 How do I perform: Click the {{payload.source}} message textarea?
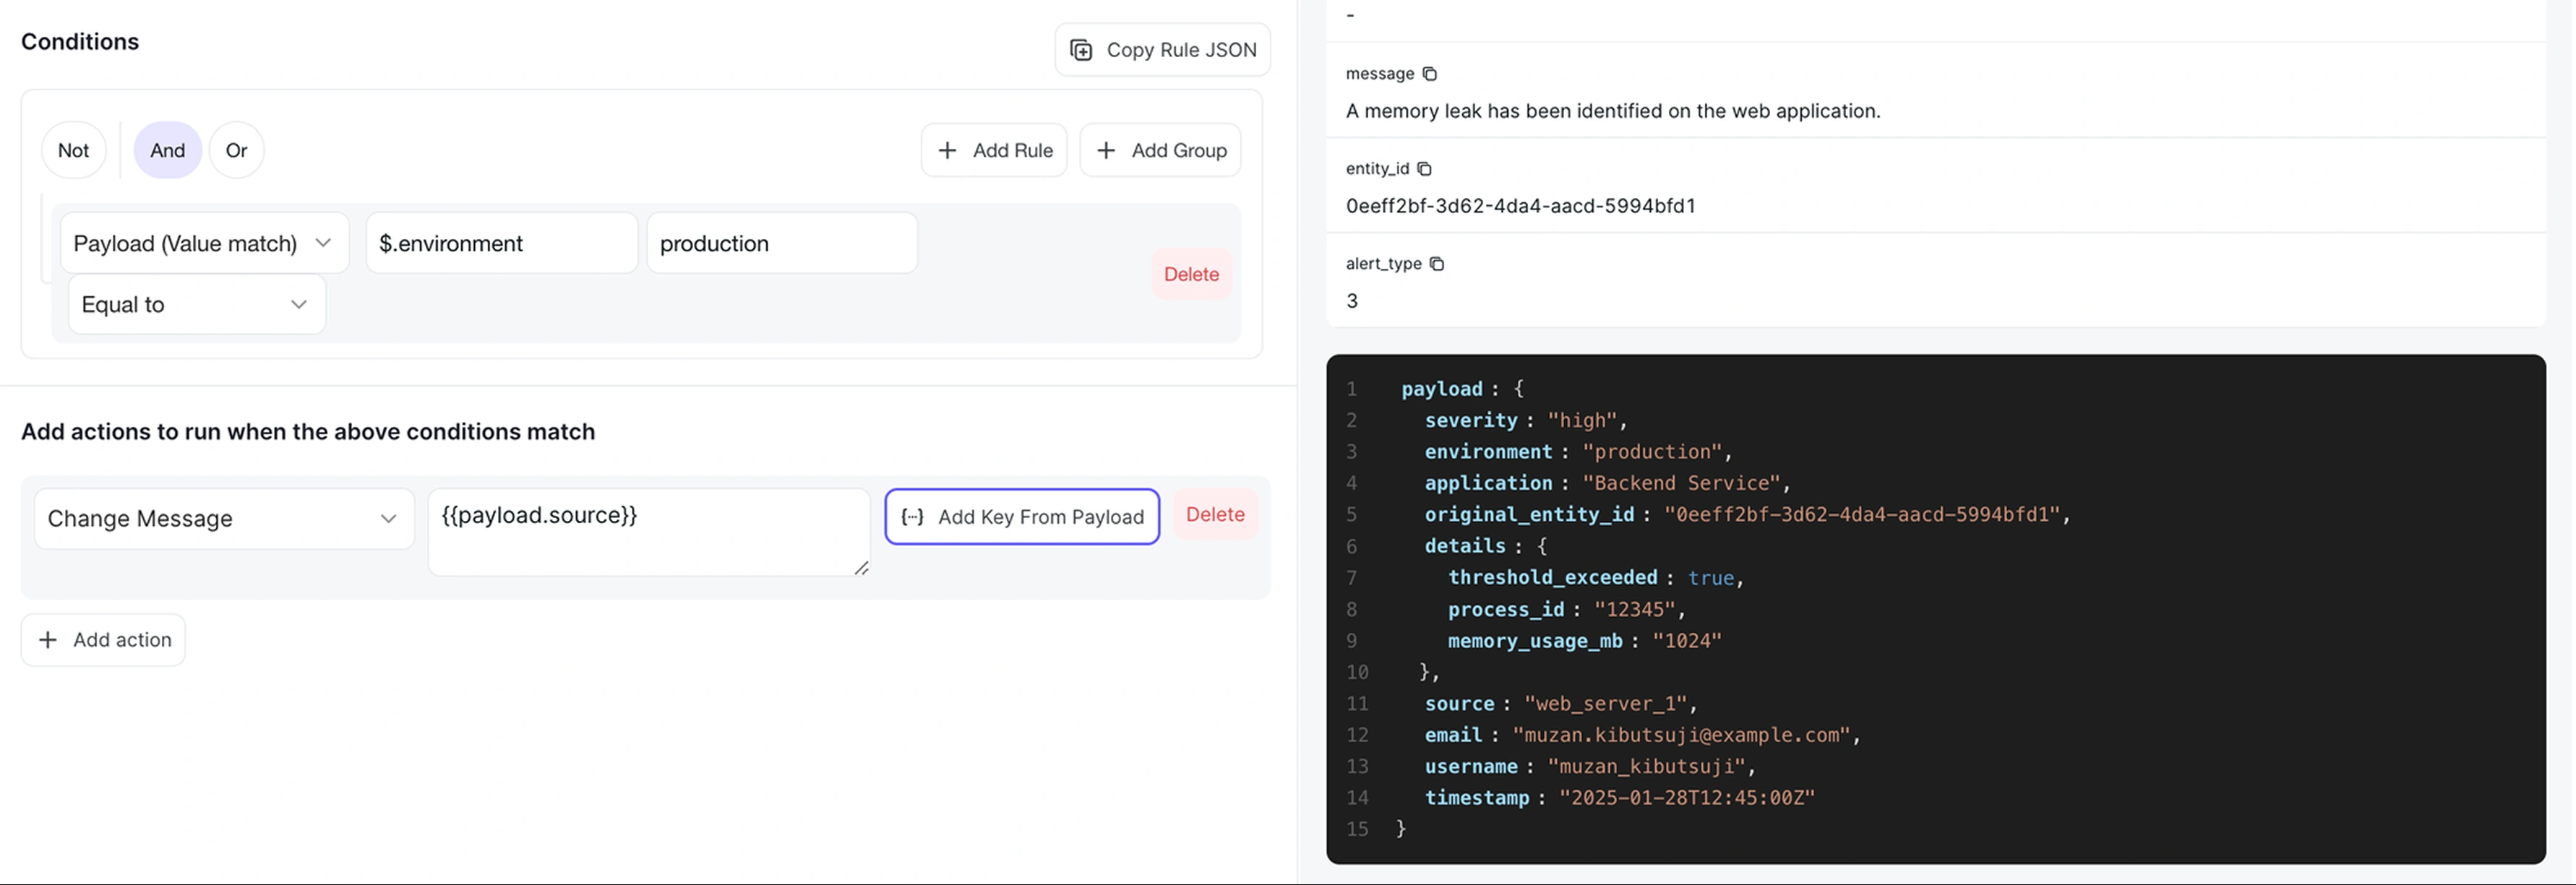(x=647, y=530)
